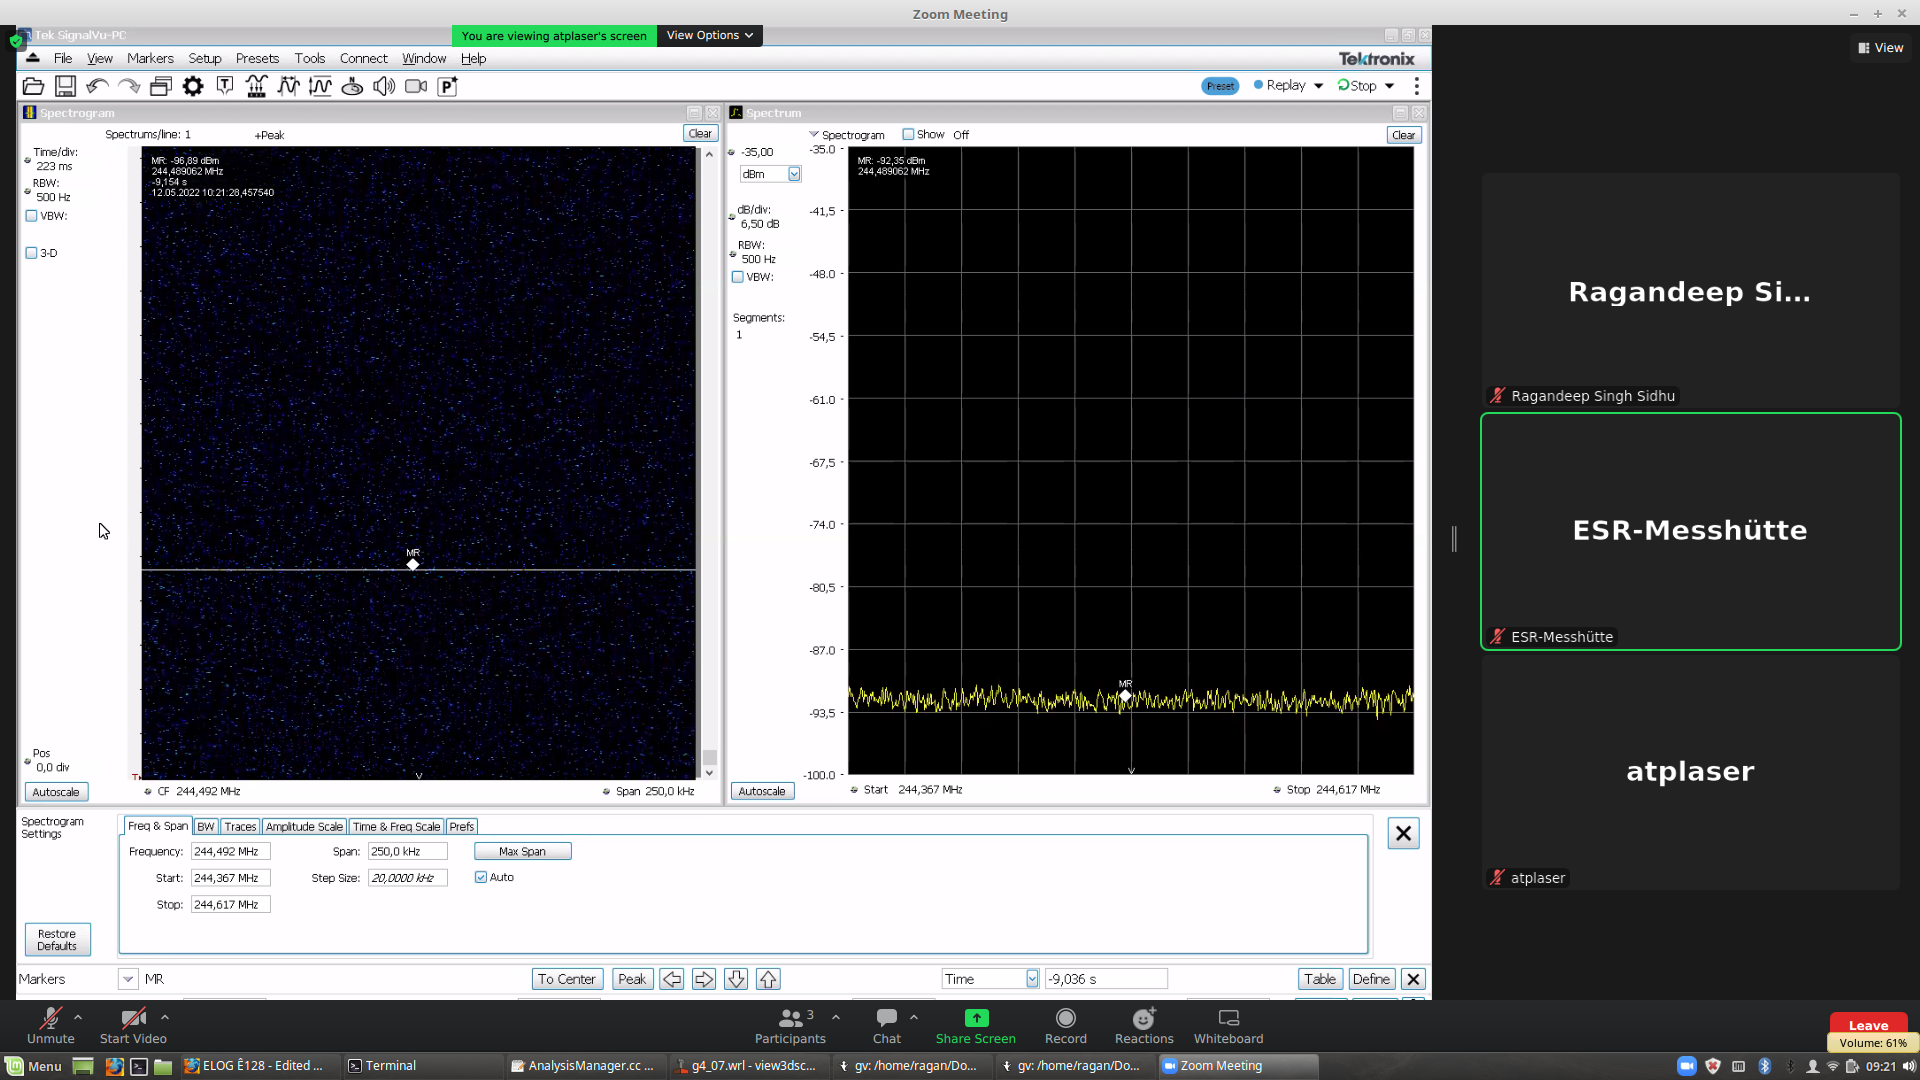The width and height of the screenshot is (1920, 1080).
Task: Close the Markers bar with X
Action: coord(1413,979)
